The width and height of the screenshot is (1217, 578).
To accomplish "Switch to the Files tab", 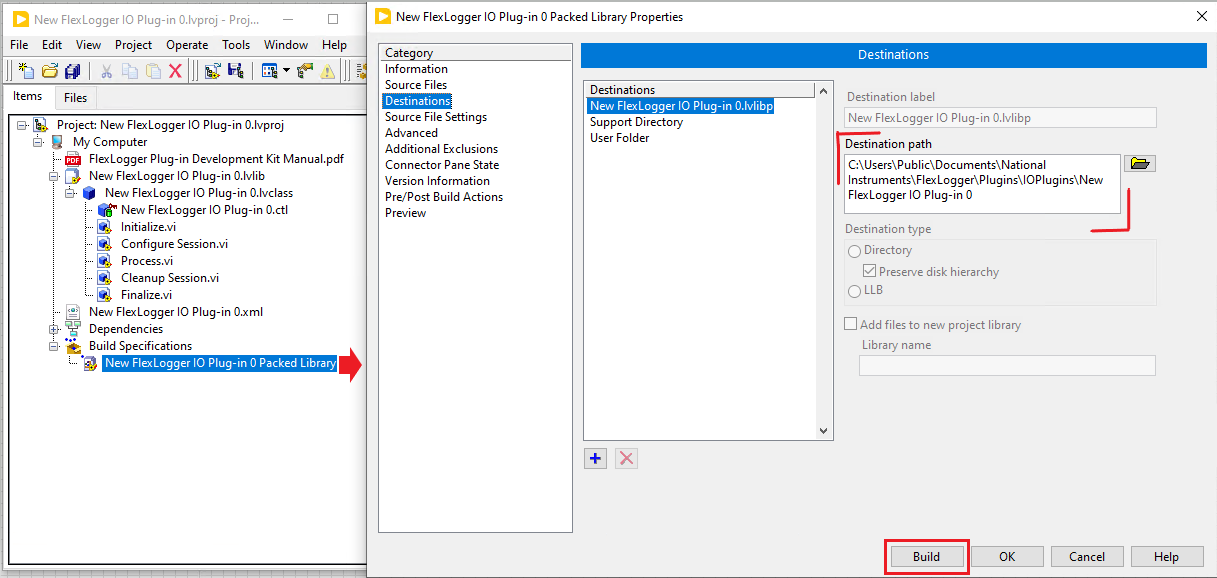I will pos(76,98).
